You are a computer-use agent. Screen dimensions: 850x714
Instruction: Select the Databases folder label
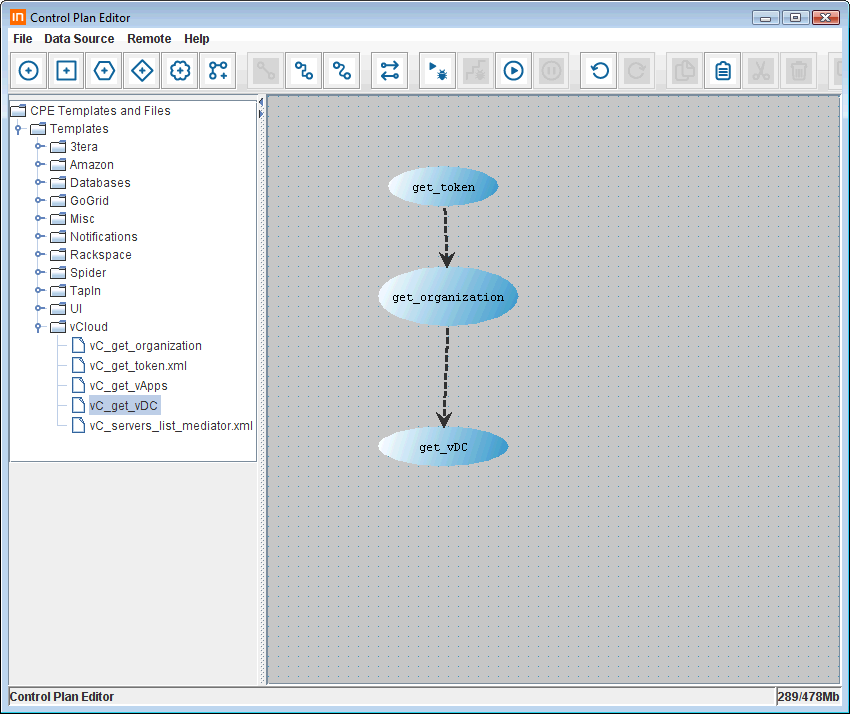coord(100,182)
